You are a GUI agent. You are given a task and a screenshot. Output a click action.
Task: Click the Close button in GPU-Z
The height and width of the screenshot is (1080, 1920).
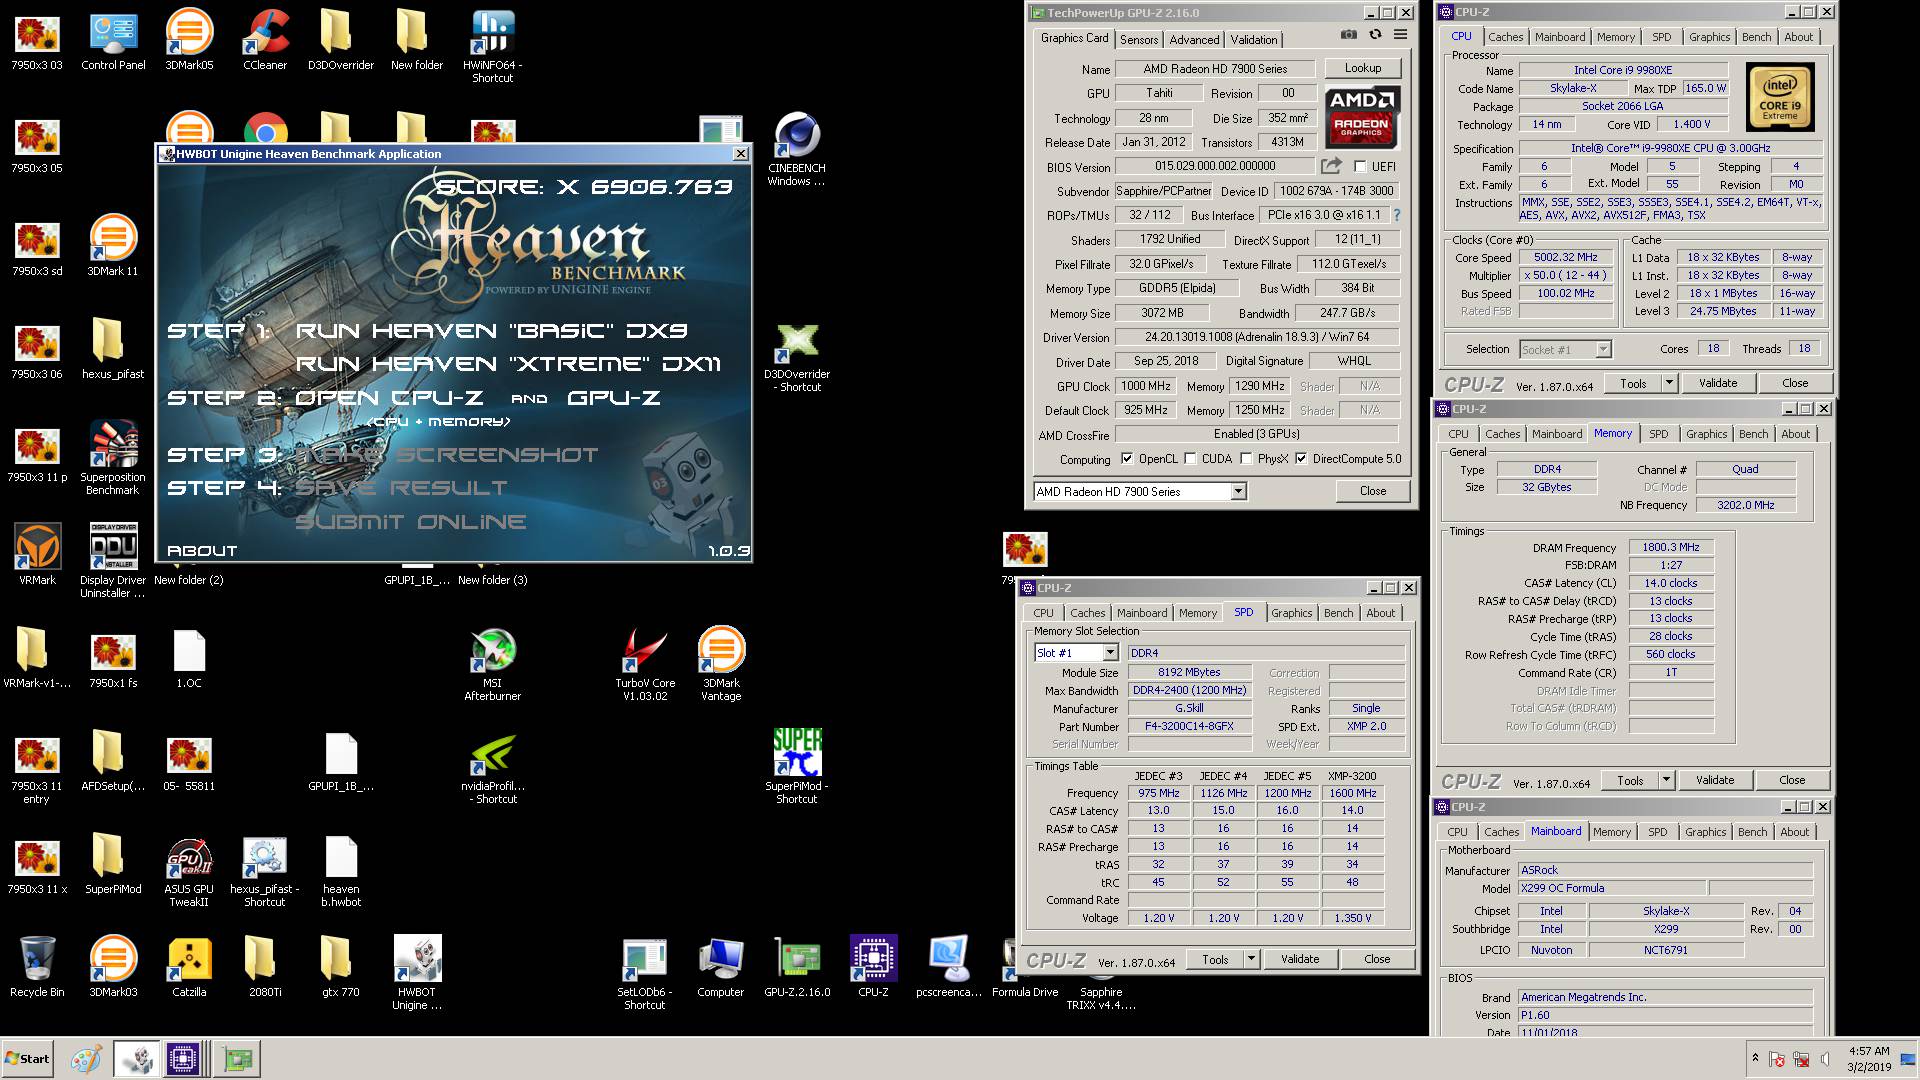tap(1373, 491)
